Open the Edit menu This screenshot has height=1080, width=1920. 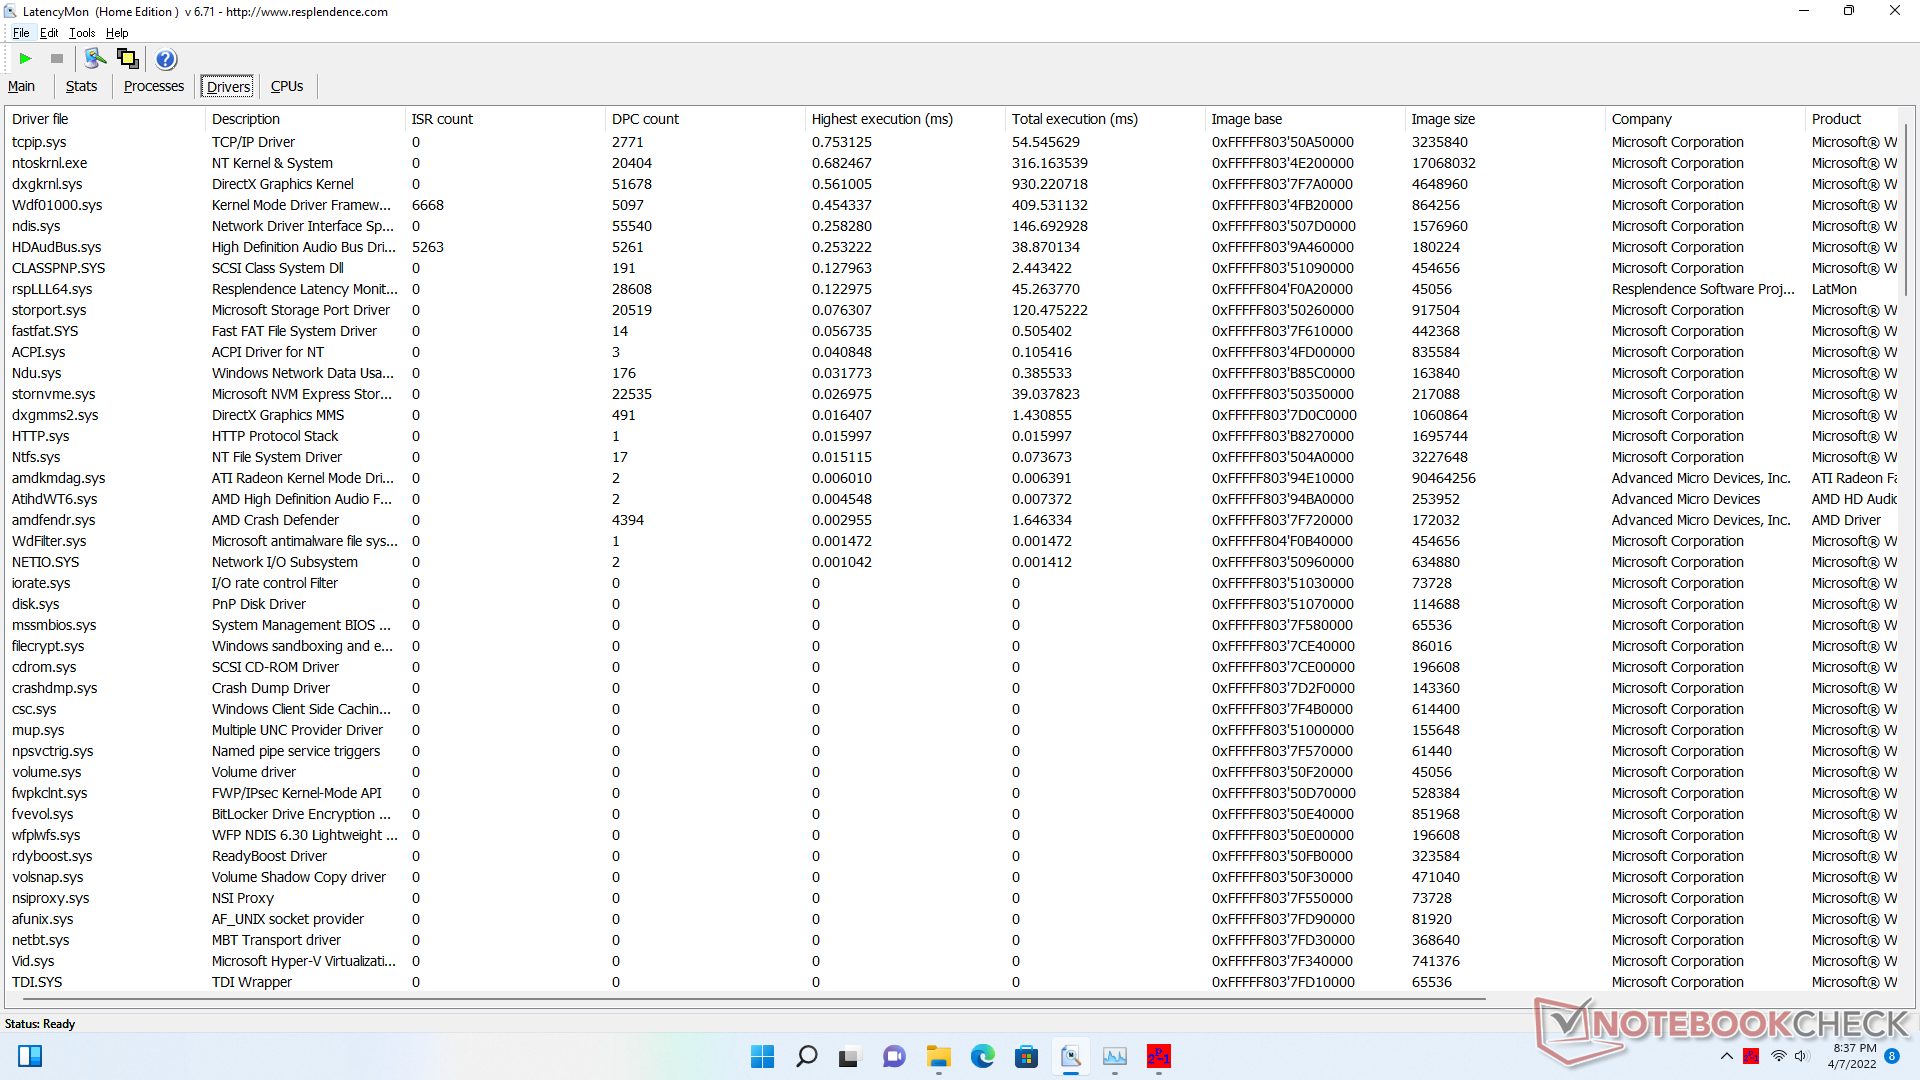tap(49, 33)
